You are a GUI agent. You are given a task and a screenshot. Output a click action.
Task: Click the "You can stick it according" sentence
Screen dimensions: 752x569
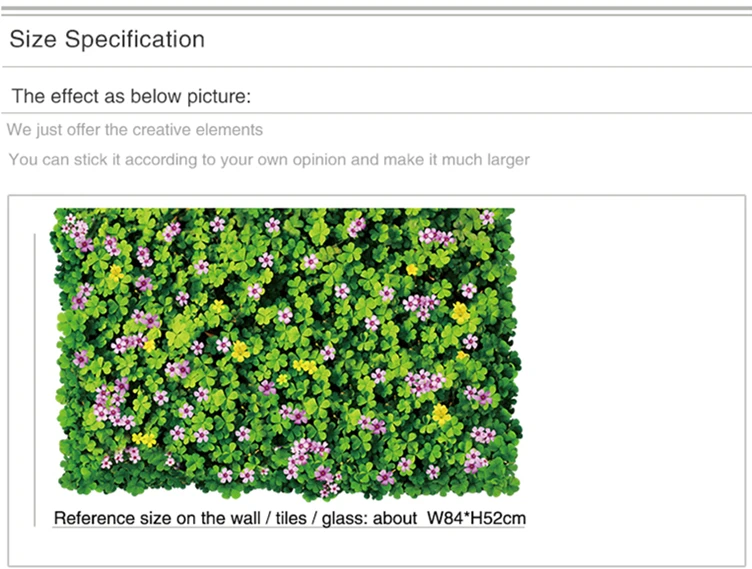269,160
